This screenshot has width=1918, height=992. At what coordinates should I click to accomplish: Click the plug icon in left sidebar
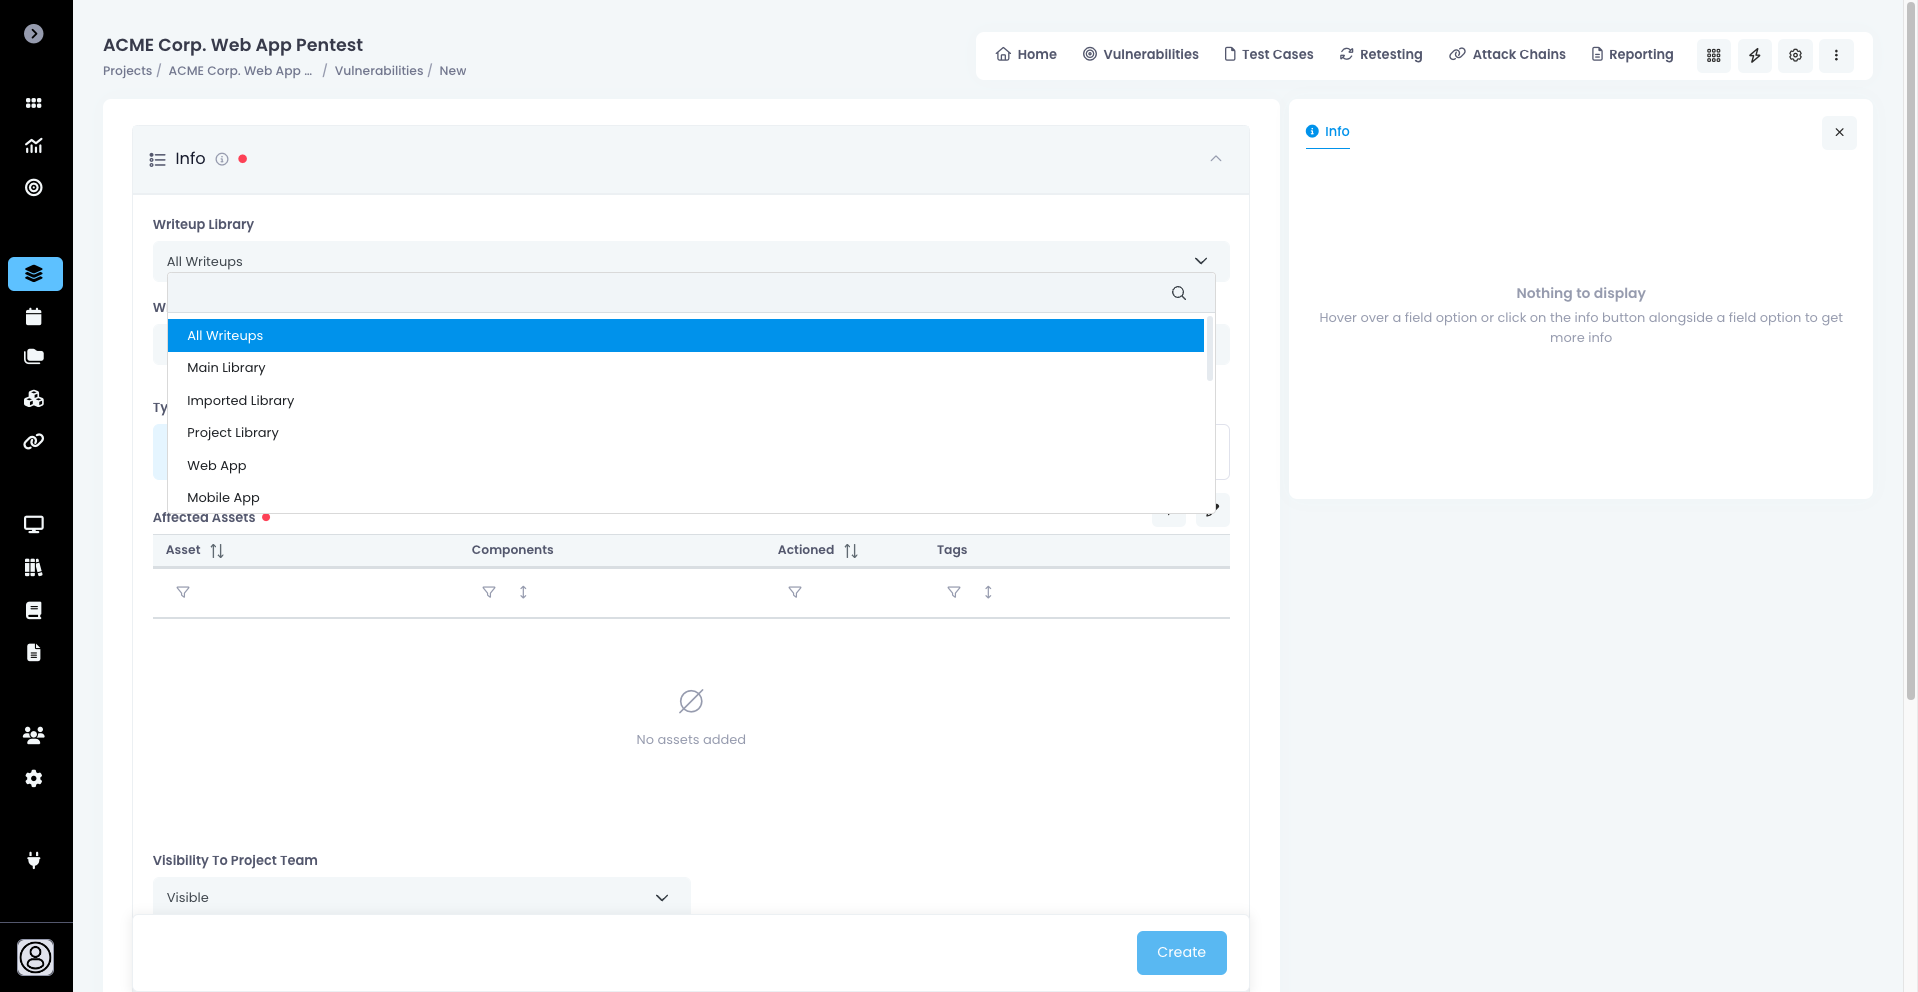pos(34,860)
